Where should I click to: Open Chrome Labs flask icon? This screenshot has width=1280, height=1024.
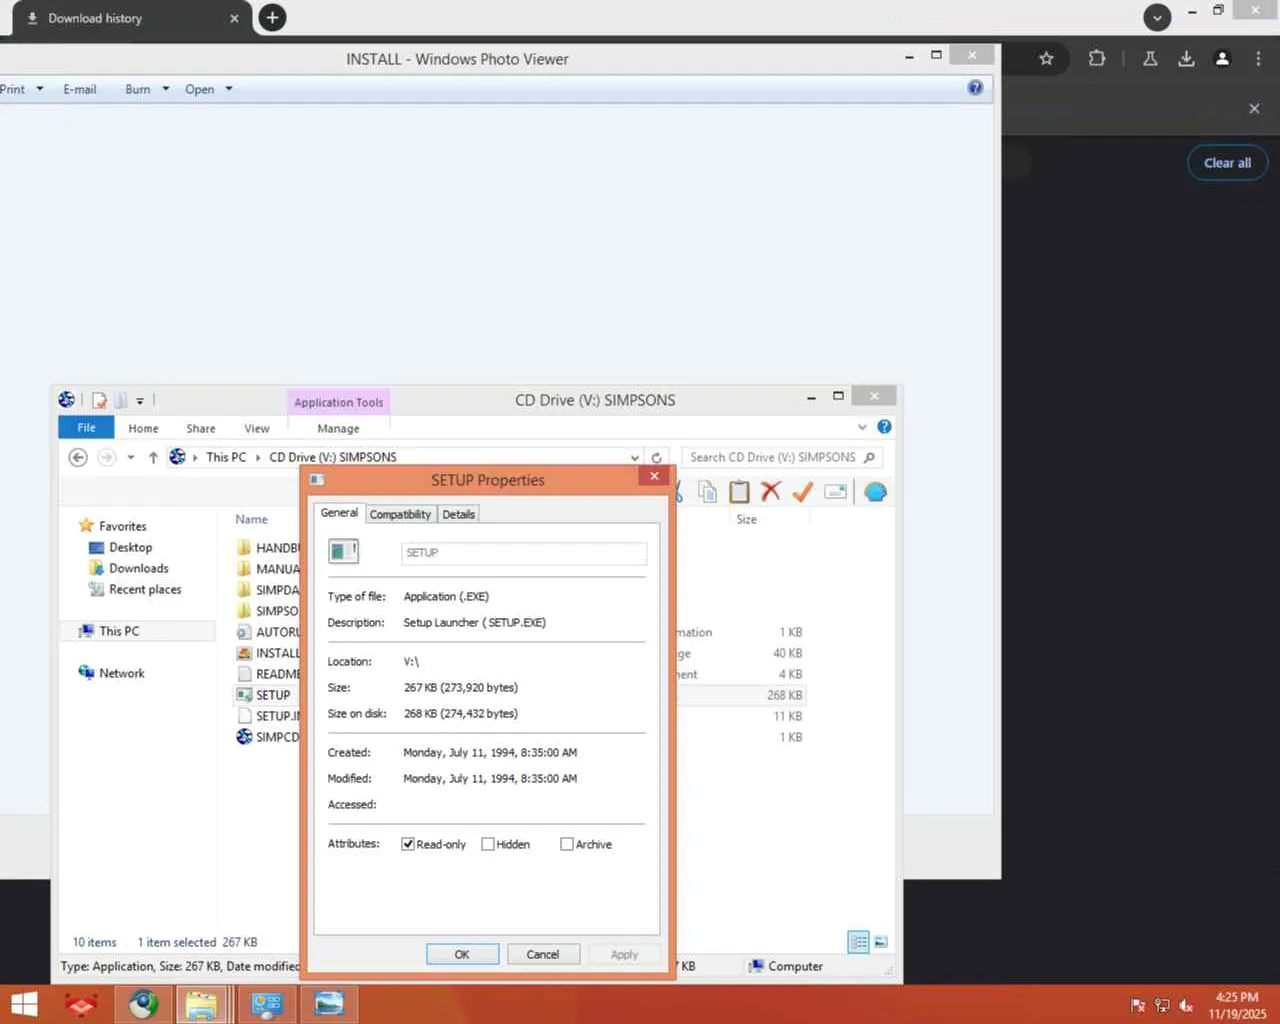[x=1150, y=58]
